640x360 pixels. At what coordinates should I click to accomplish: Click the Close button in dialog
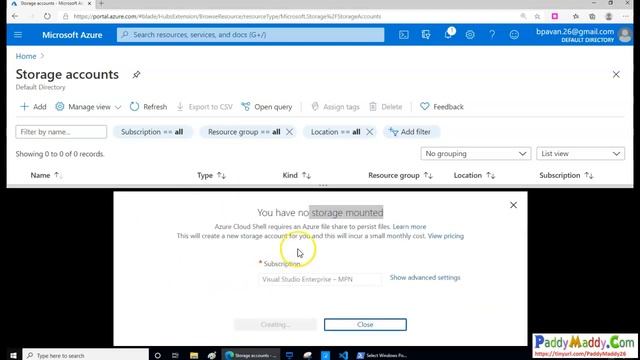[x=365, y=324]
